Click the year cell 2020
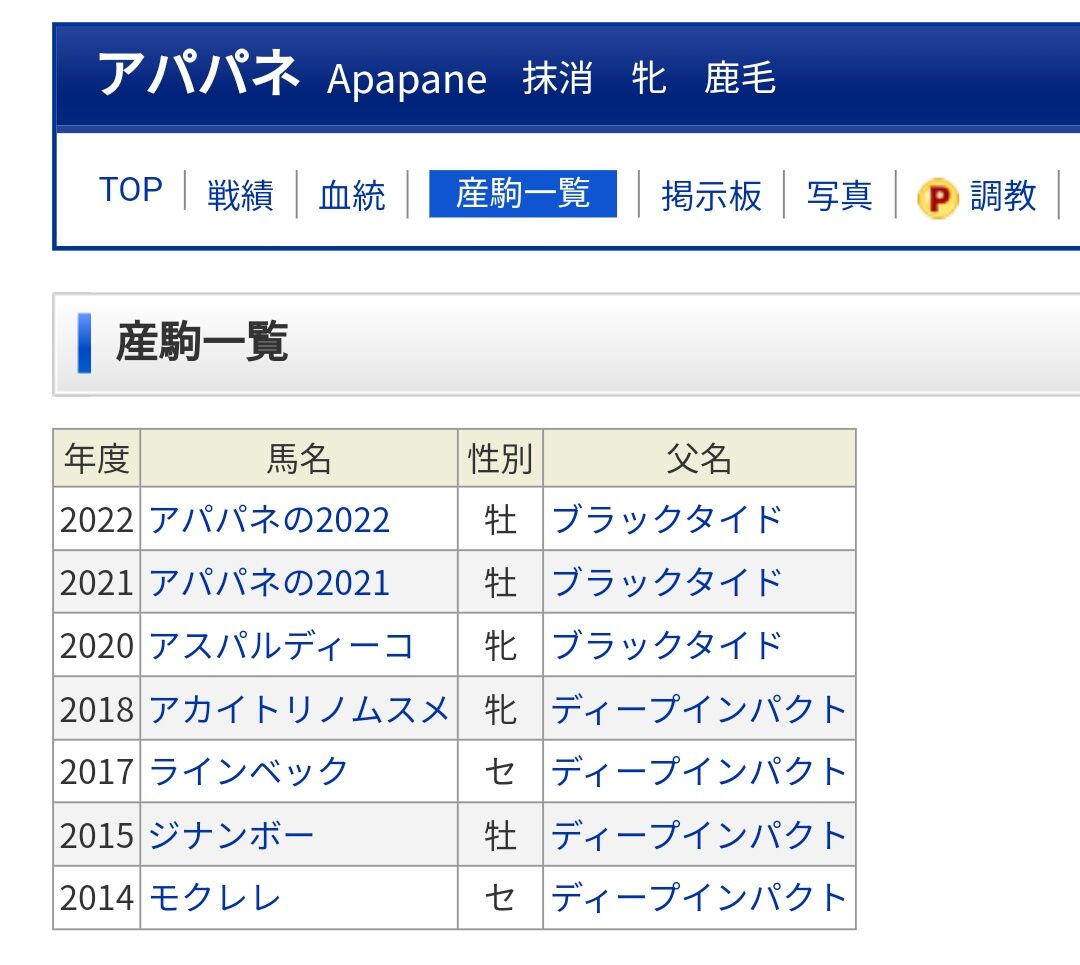The width and height of the screenshot is (1080, 965). pyautogui.click(x=96, y=646)
